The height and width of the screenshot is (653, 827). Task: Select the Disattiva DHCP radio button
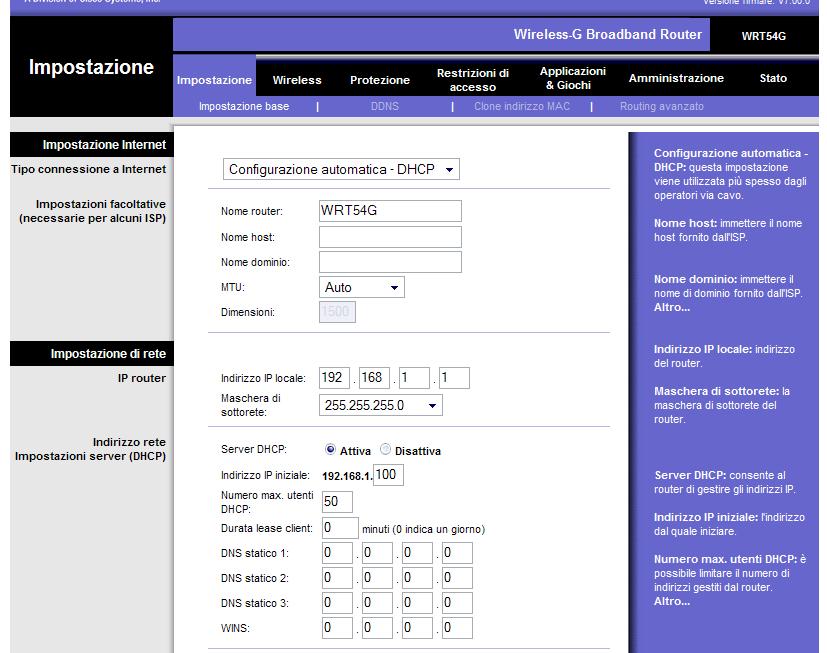tap(386, 449)
